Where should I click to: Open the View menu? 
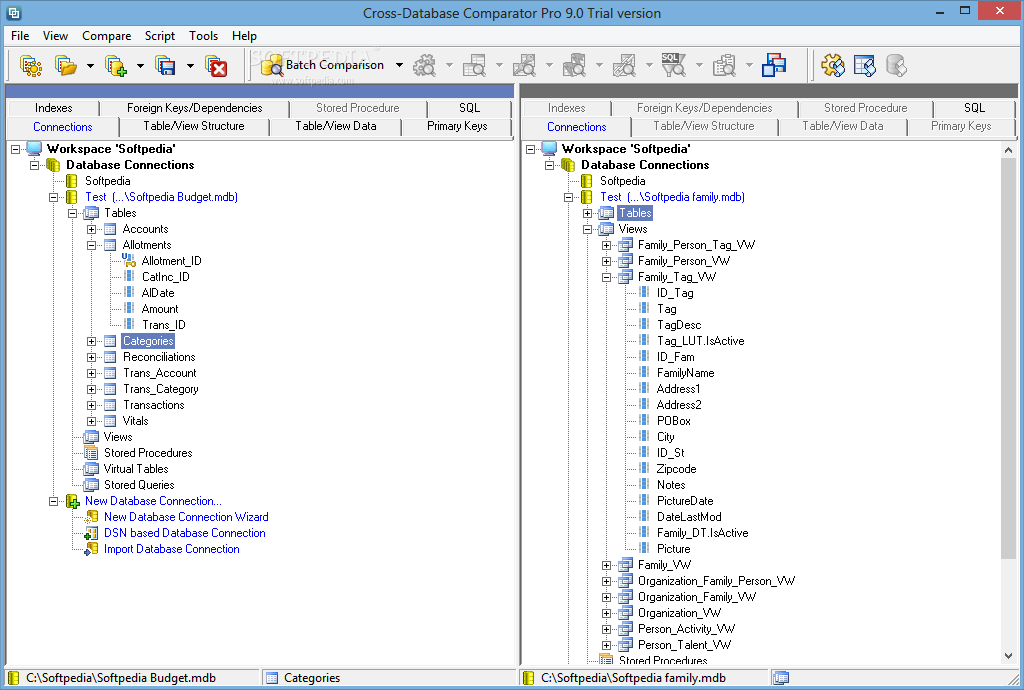pos(56,36)
